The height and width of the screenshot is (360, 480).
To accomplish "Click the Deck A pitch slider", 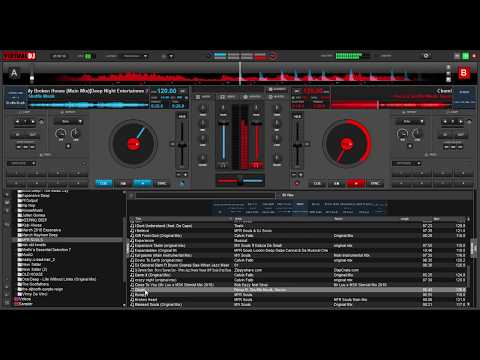I will pos(182,145).
